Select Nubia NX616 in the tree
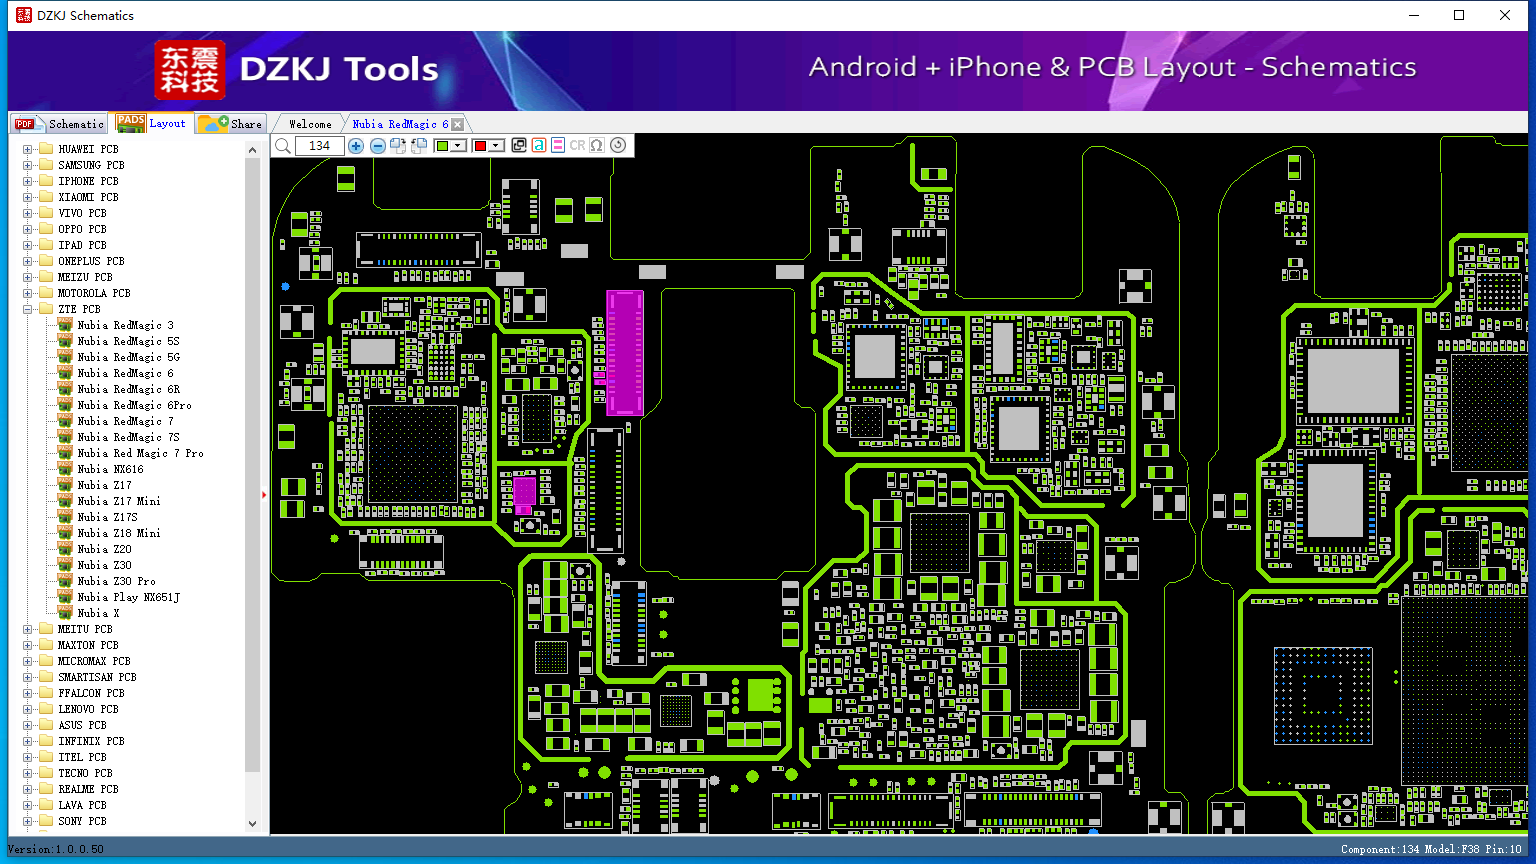 click(110, 469)
